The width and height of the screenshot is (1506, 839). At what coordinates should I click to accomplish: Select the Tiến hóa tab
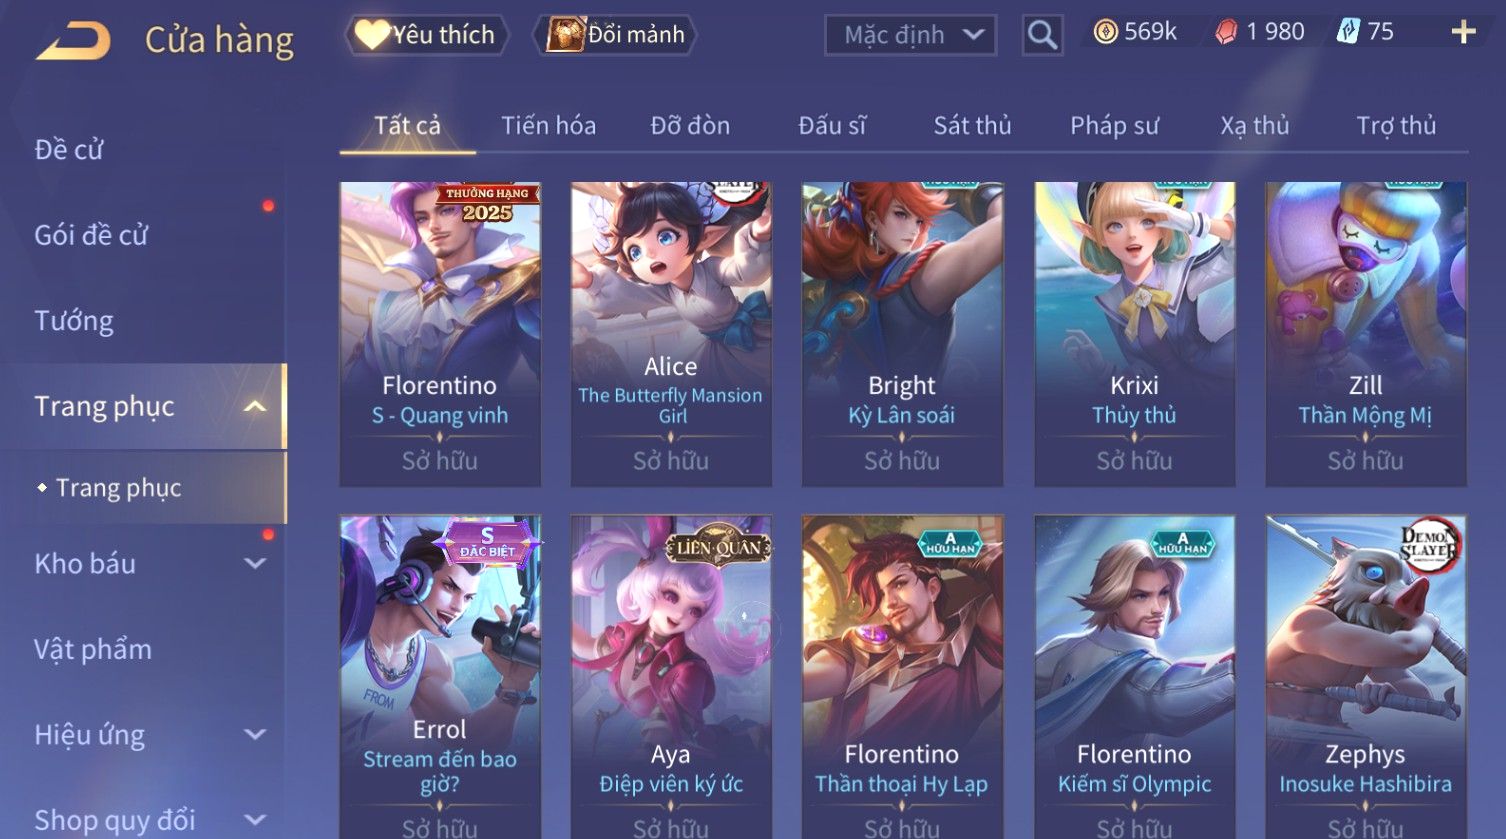coord(548,126)
